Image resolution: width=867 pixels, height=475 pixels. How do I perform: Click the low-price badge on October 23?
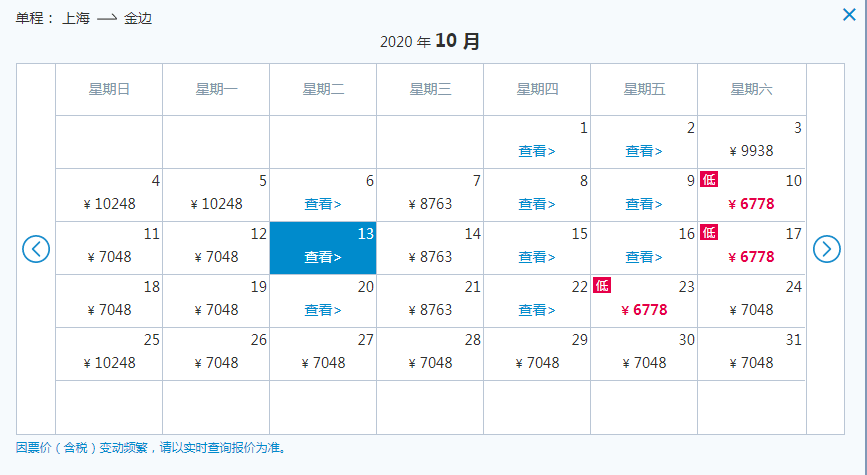(x=602, y=286)
